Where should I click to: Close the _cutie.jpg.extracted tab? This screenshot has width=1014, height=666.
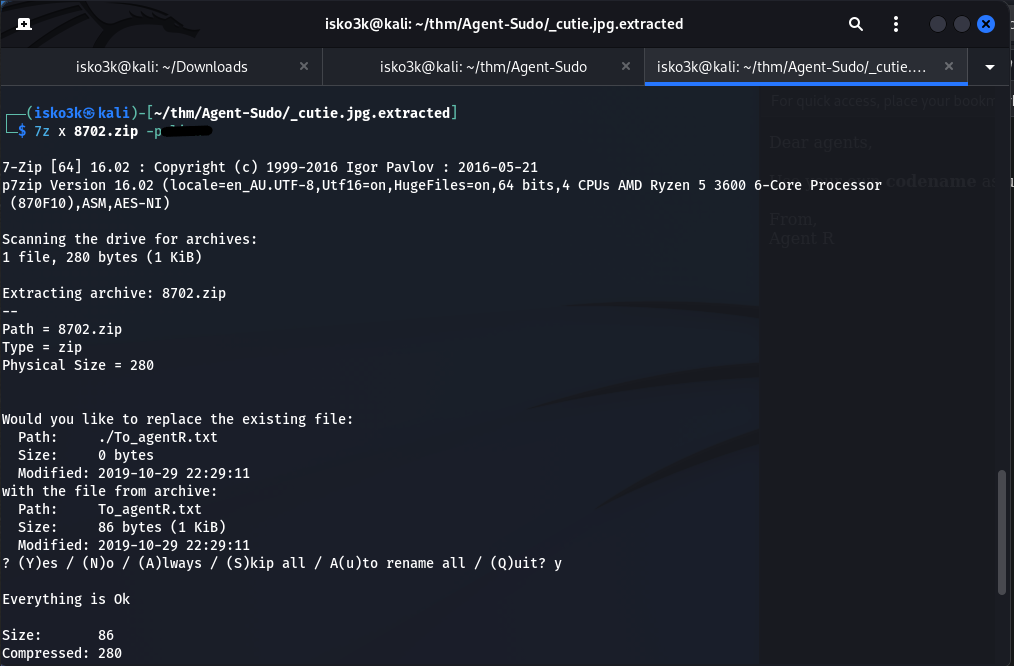pos(948,67)
